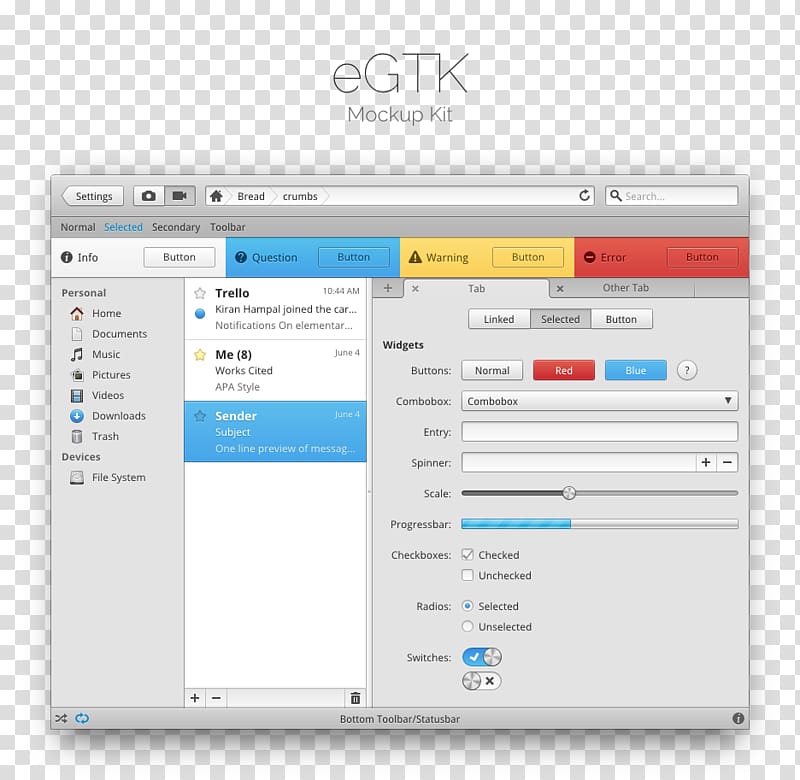800x780 pixels.
Task: Click Button in Info bar
Action: point(179,257)
